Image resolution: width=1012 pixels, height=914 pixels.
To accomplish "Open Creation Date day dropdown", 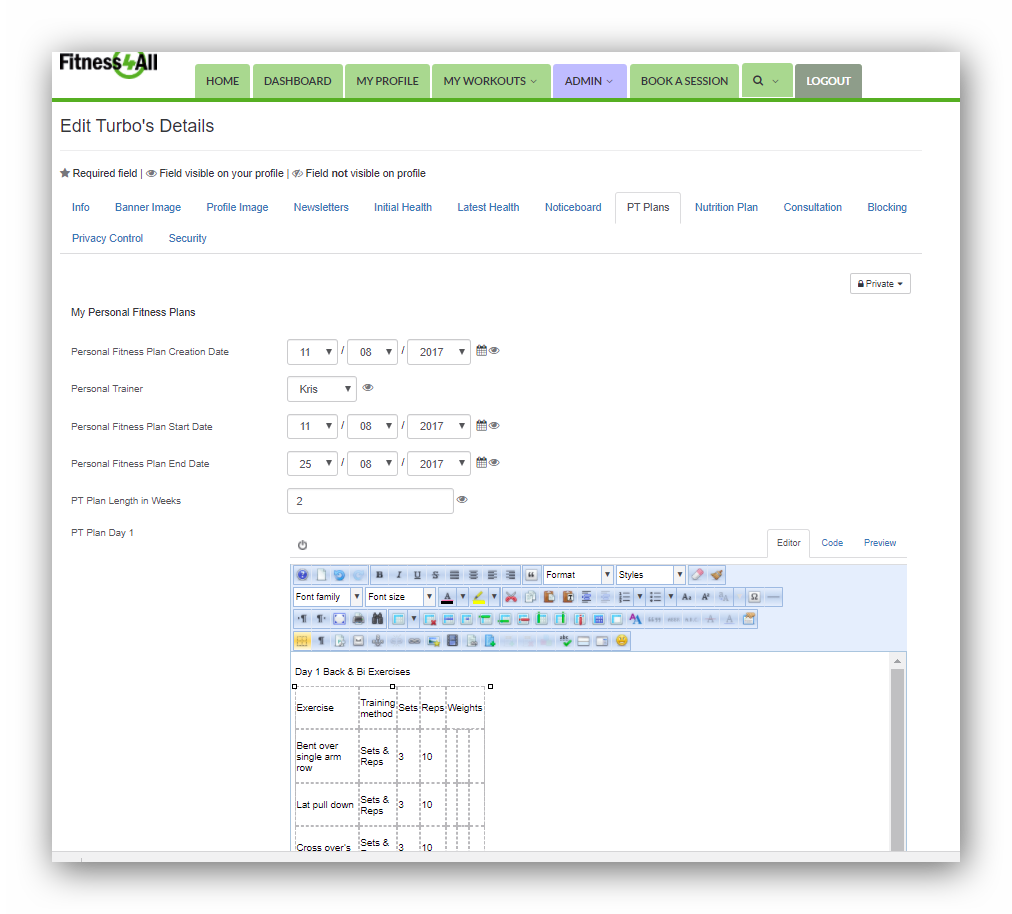I will 312,352.
